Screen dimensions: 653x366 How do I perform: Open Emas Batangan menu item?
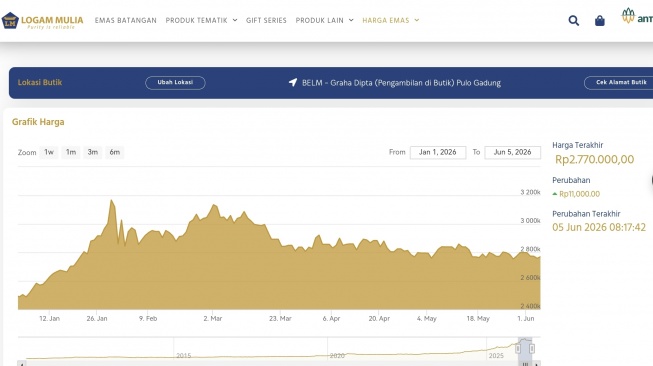(125, 20)
